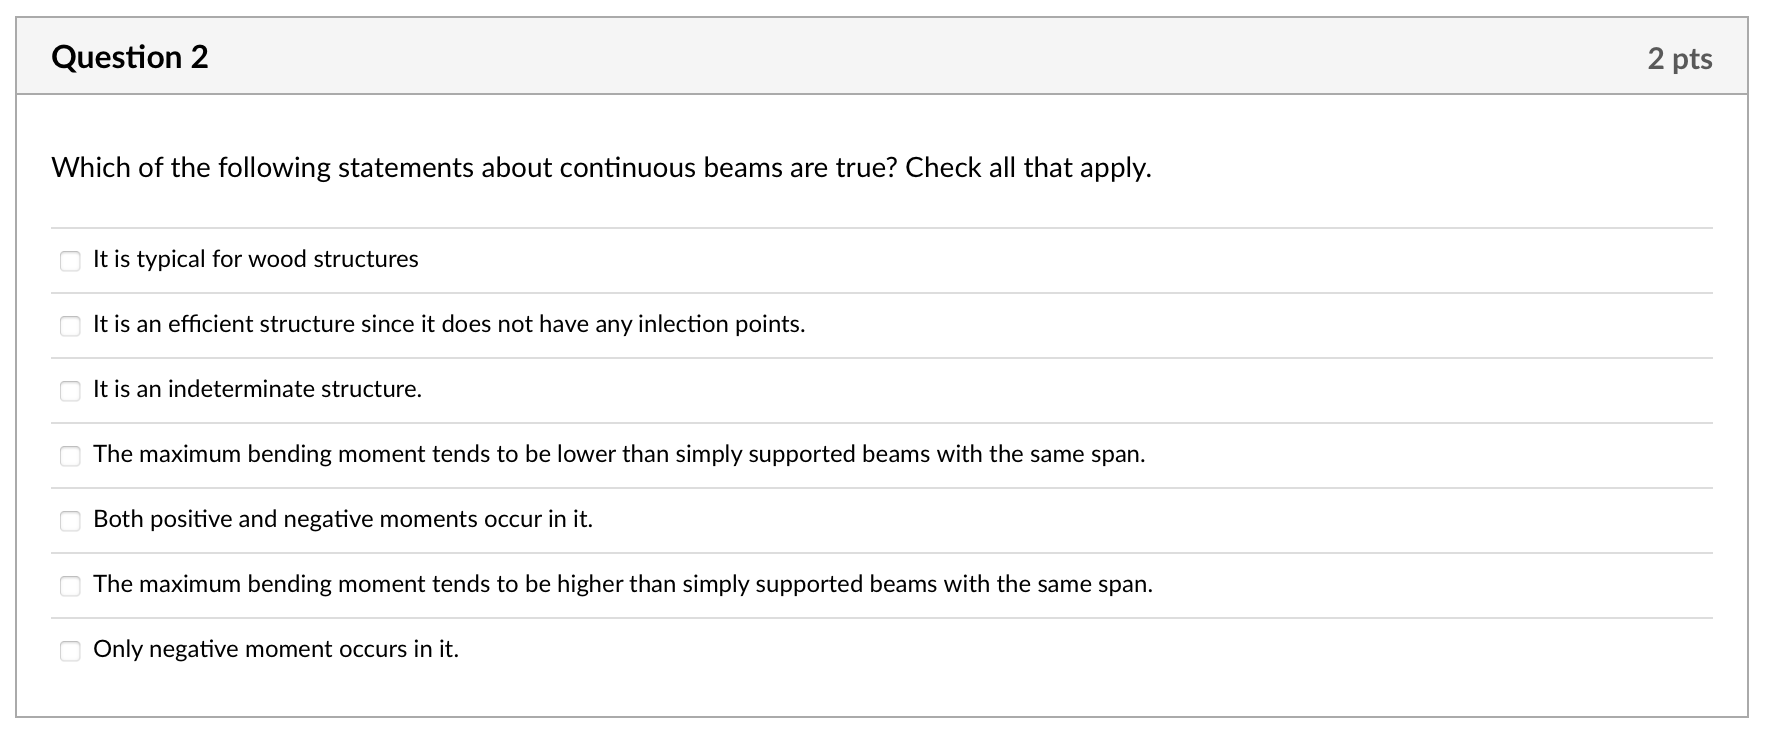The height and width of the screenshot is (750, 1777).
Task: Click the 'maximum bending moment higher' answer text
Action: coord(623,585)
